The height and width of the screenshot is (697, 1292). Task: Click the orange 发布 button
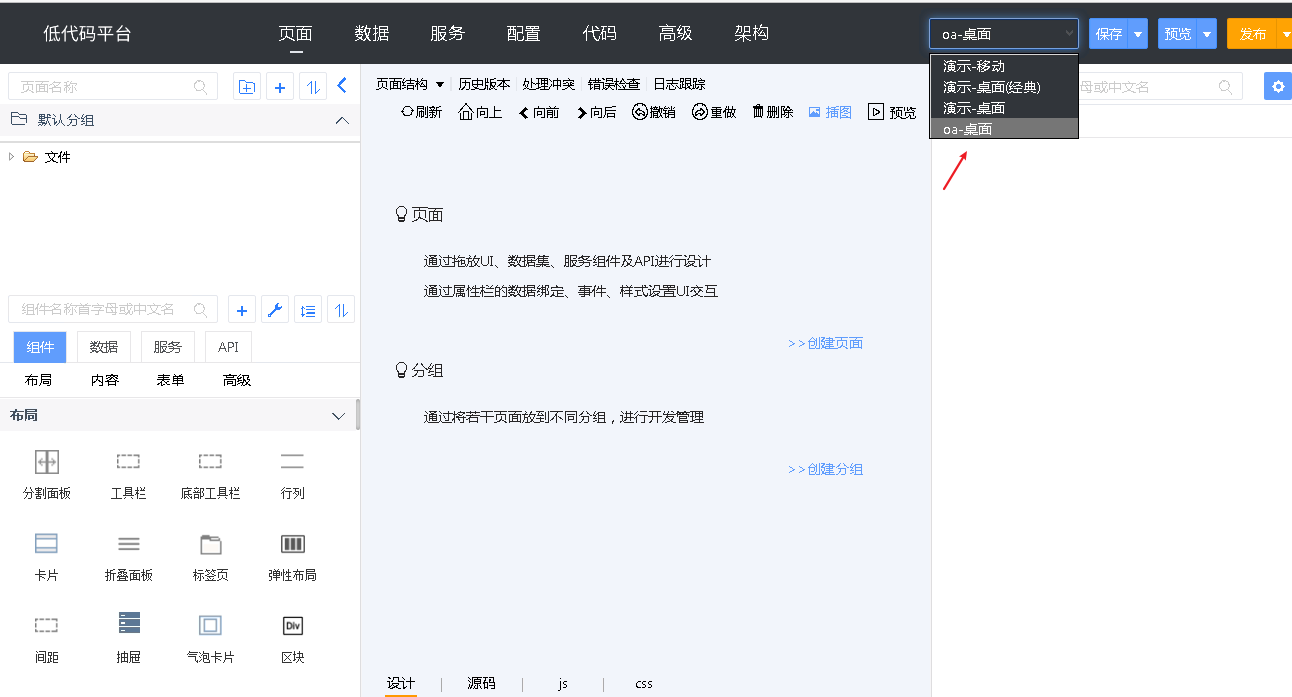click(x=1253, y=33)
